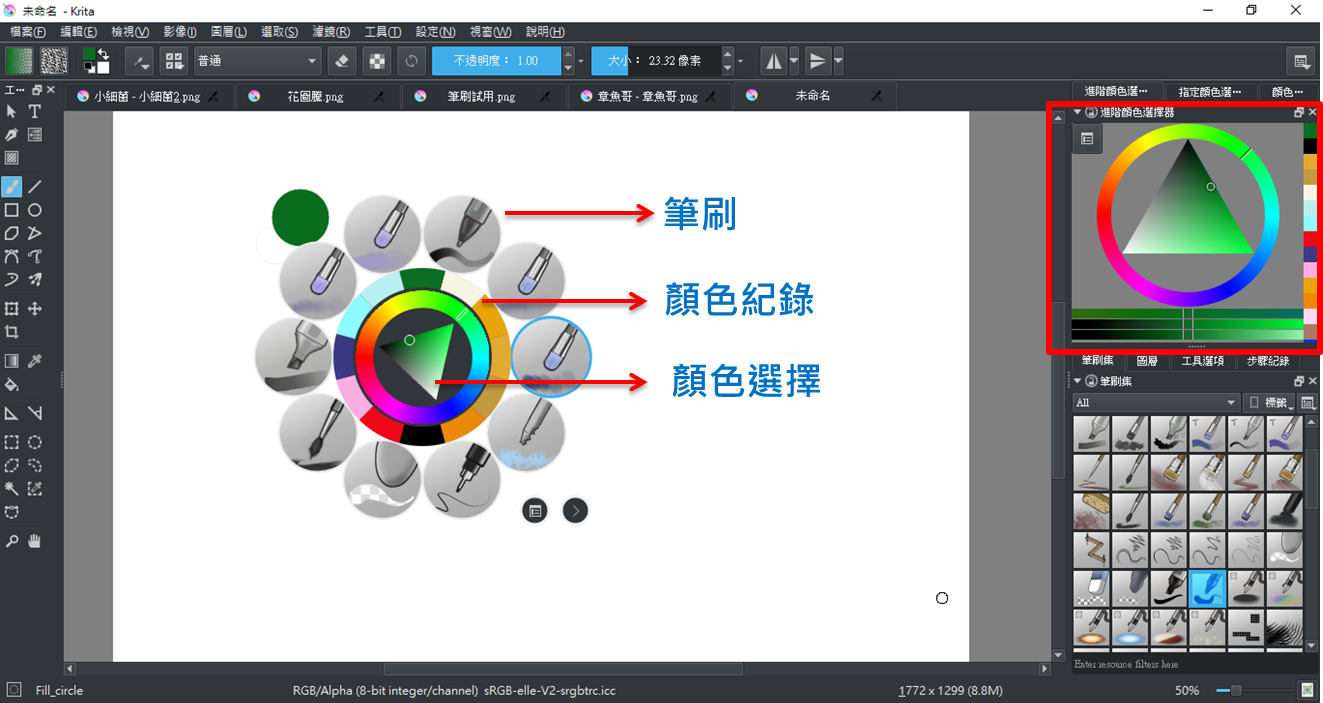Collapse the 進階顏色選擇器 docker
The height and width of the screenshot is (703, 1323).
(x=1078, y=113)
